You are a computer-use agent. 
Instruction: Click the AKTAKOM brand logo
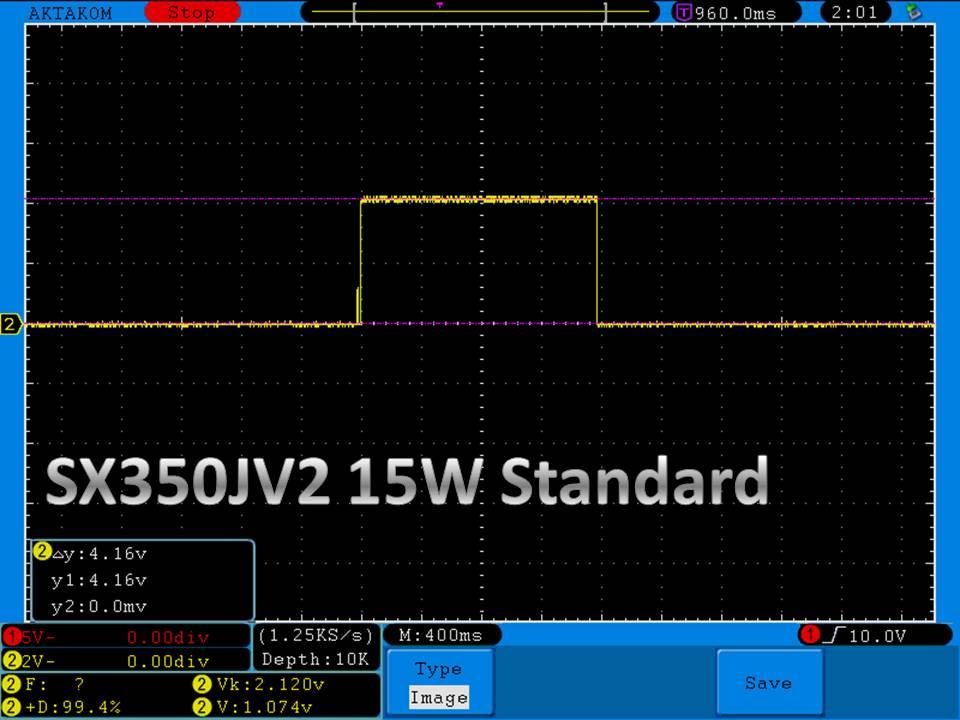coord(71,13)
